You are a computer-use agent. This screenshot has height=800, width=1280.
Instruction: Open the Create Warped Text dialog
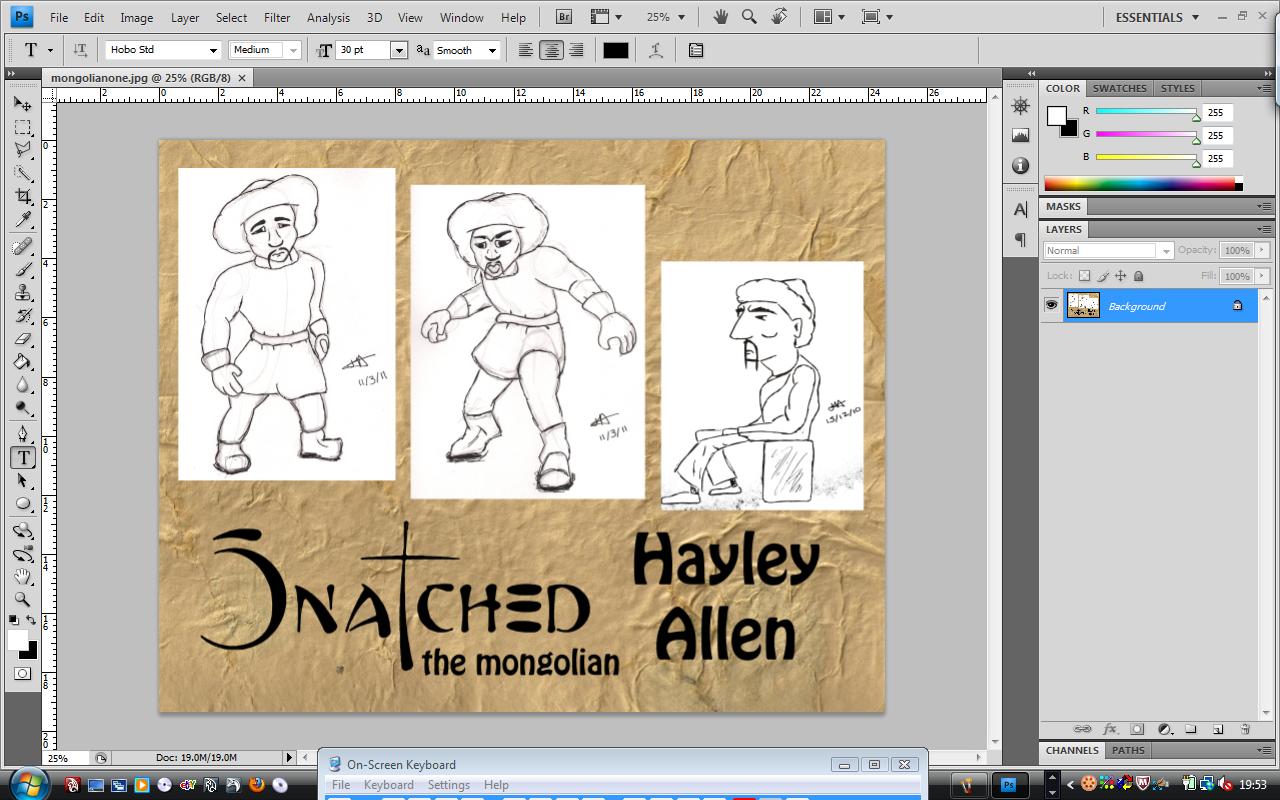coord(655,50)
